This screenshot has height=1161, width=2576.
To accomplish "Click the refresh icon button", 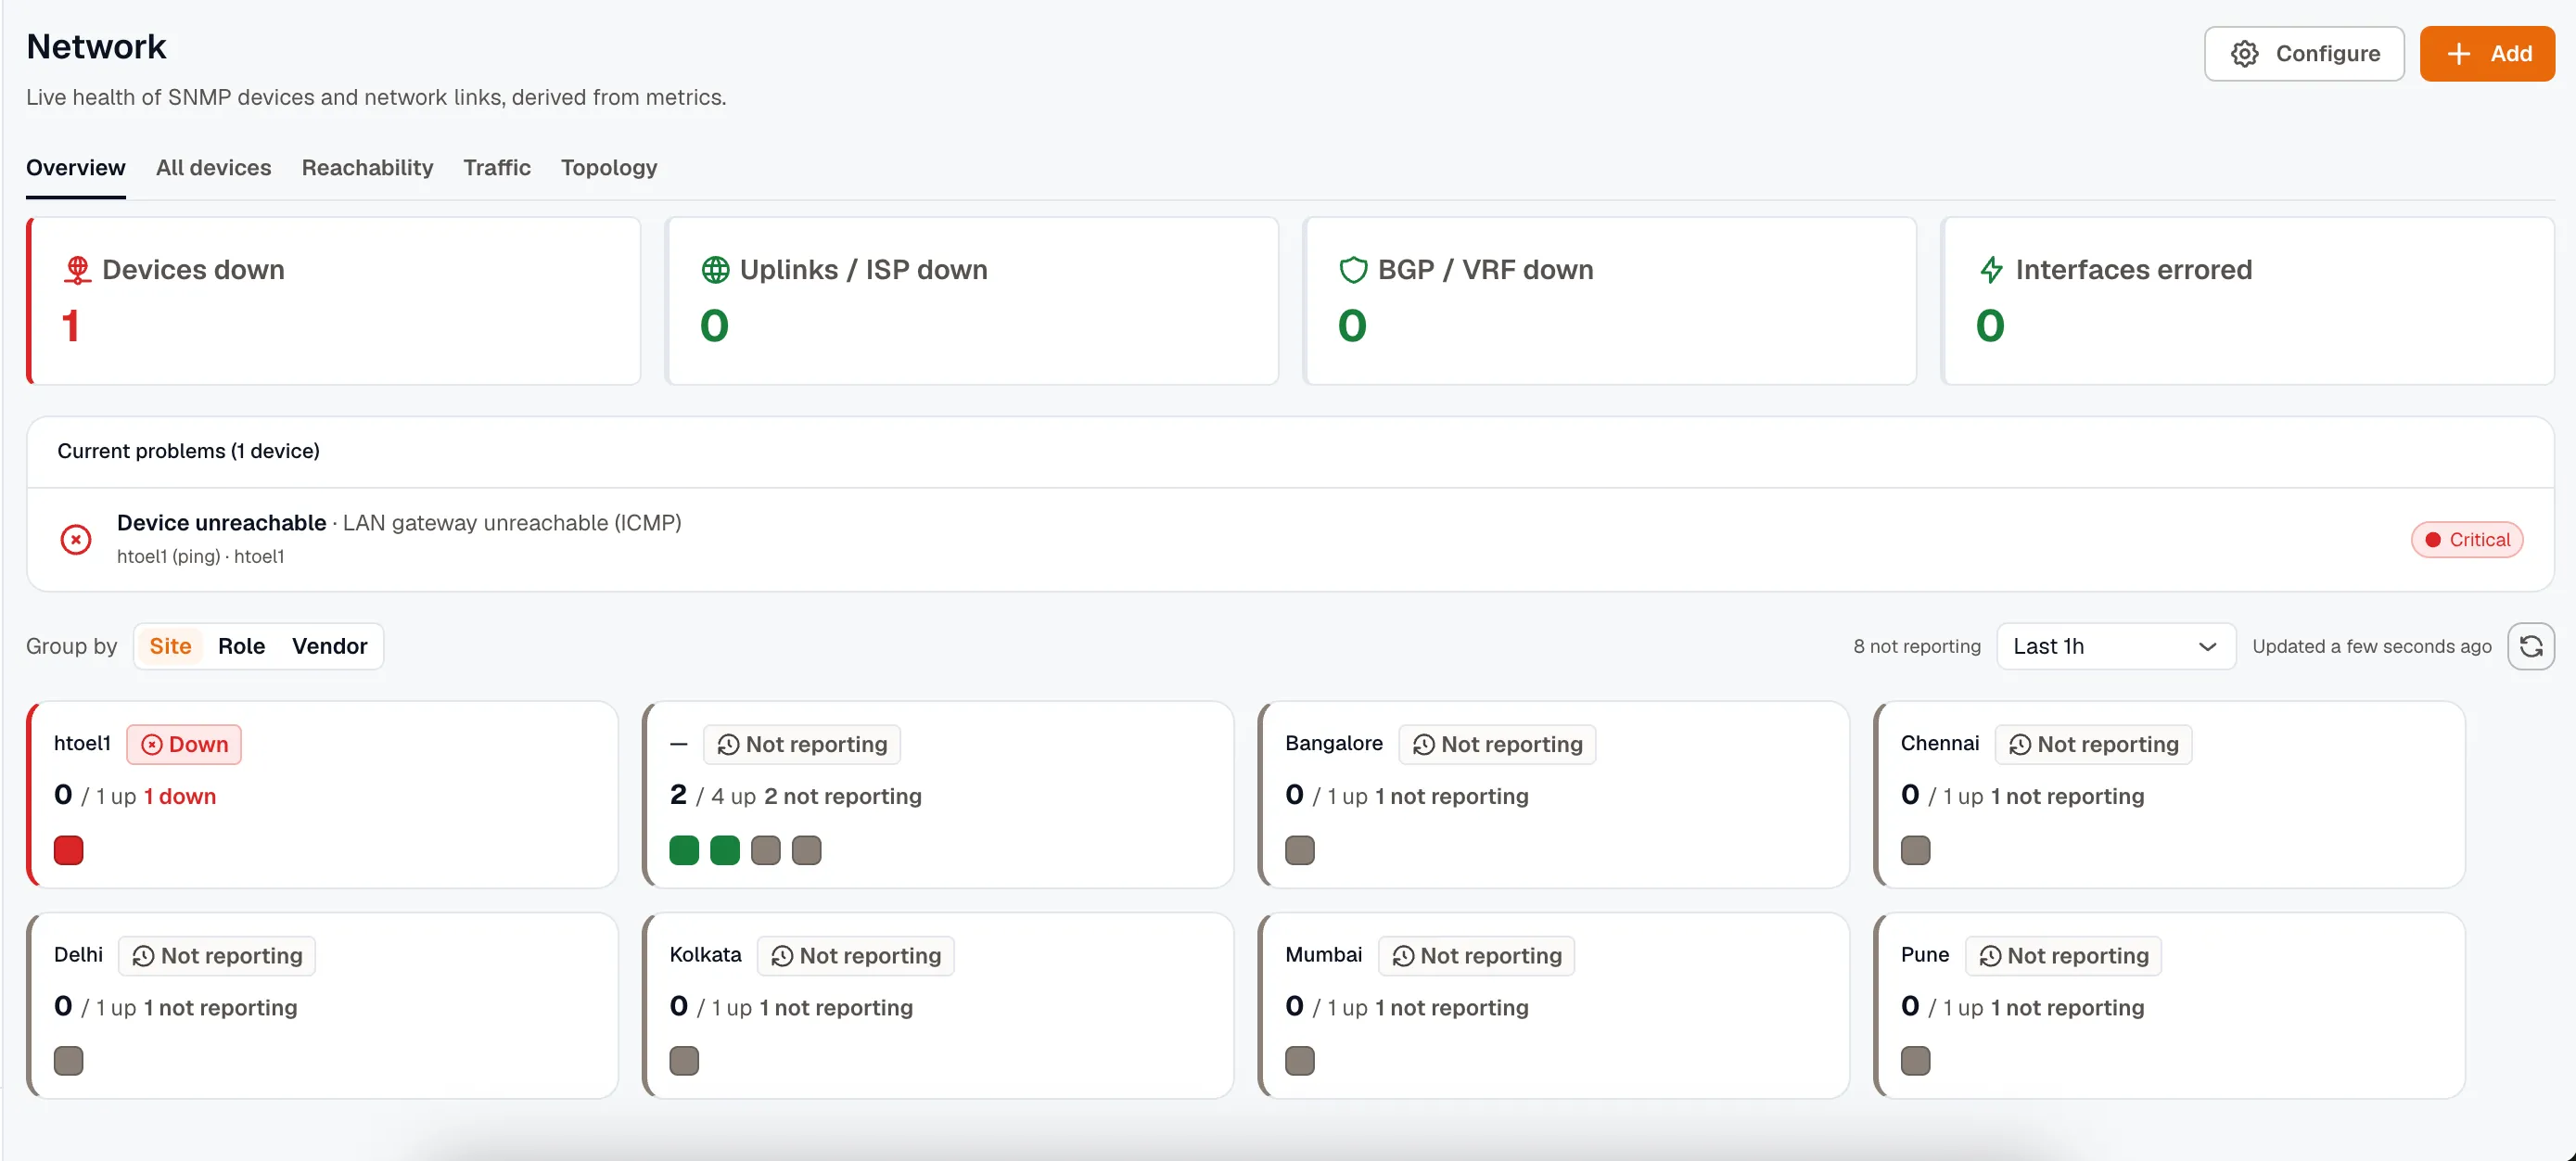I will (x=2531, y=647).
